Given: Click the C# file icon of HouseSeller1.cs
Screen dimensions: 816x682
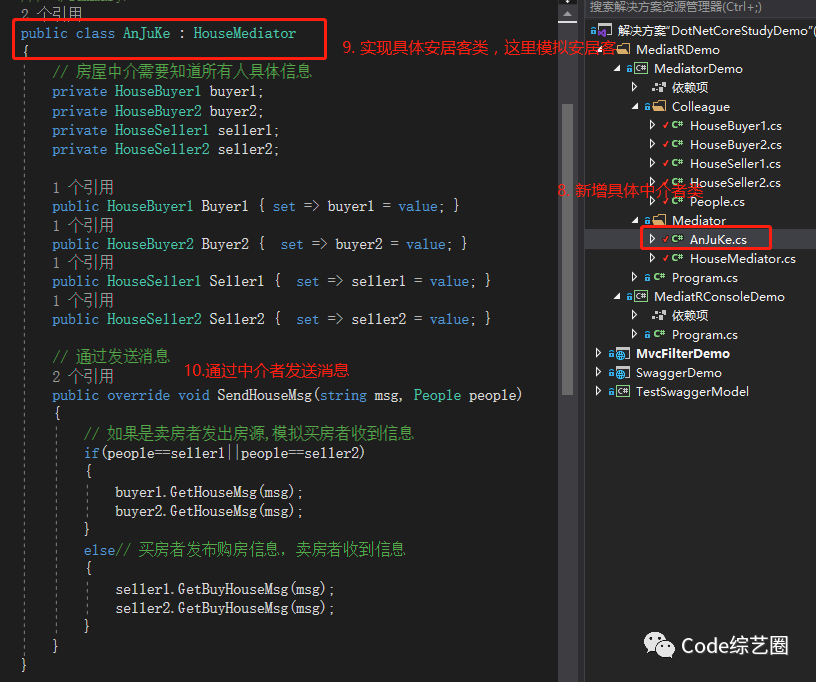Looking at the screenshot, I should click(677, 163).
